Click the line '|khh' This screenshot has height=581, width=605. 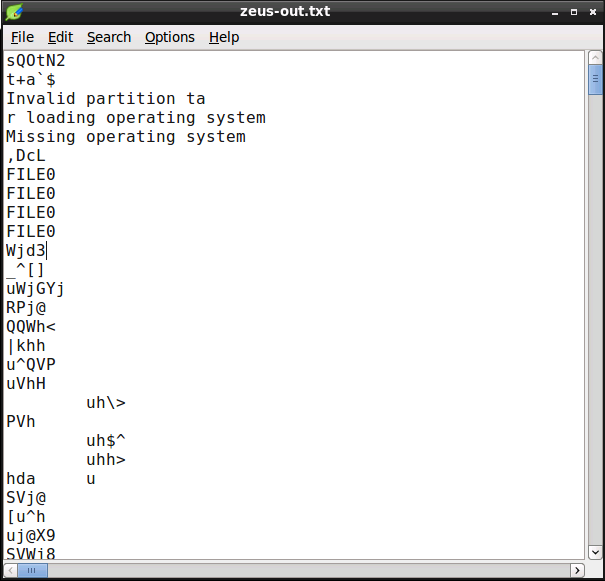coord(26,346)
